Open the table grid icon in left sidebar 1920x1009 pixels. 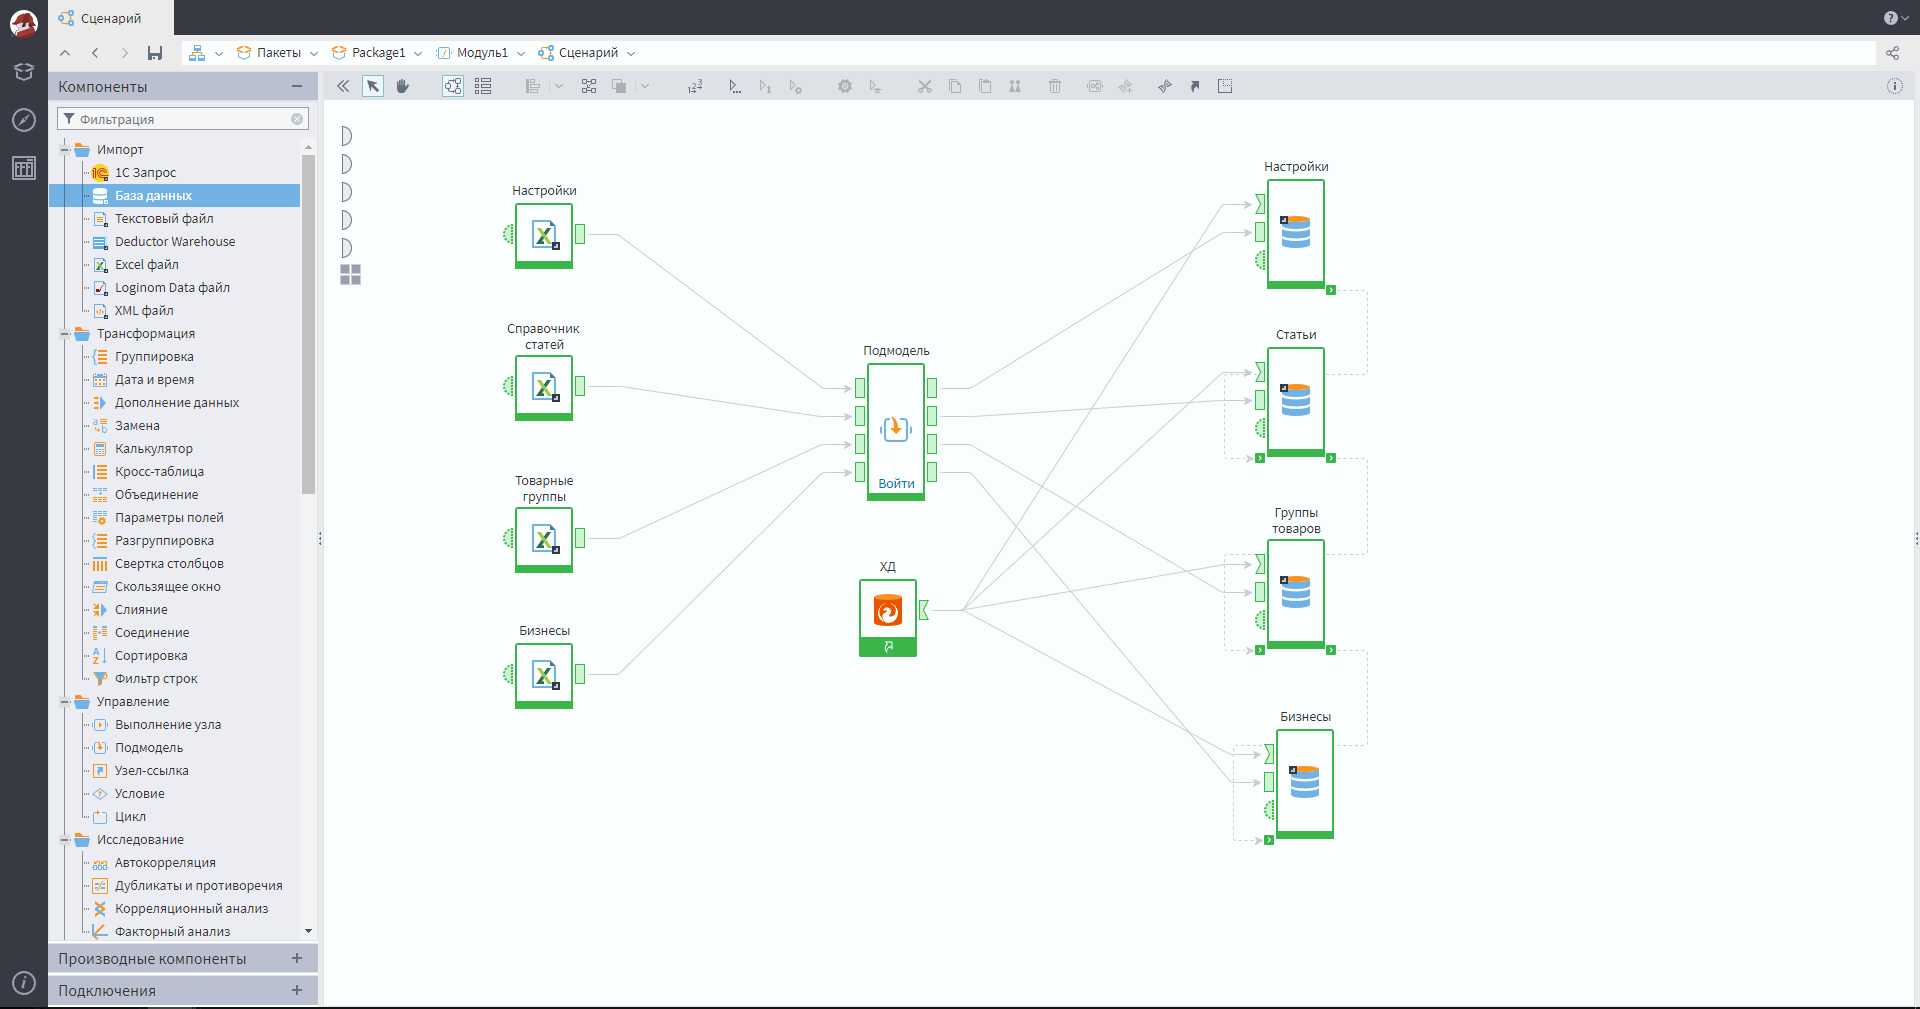tap(24, 168)
